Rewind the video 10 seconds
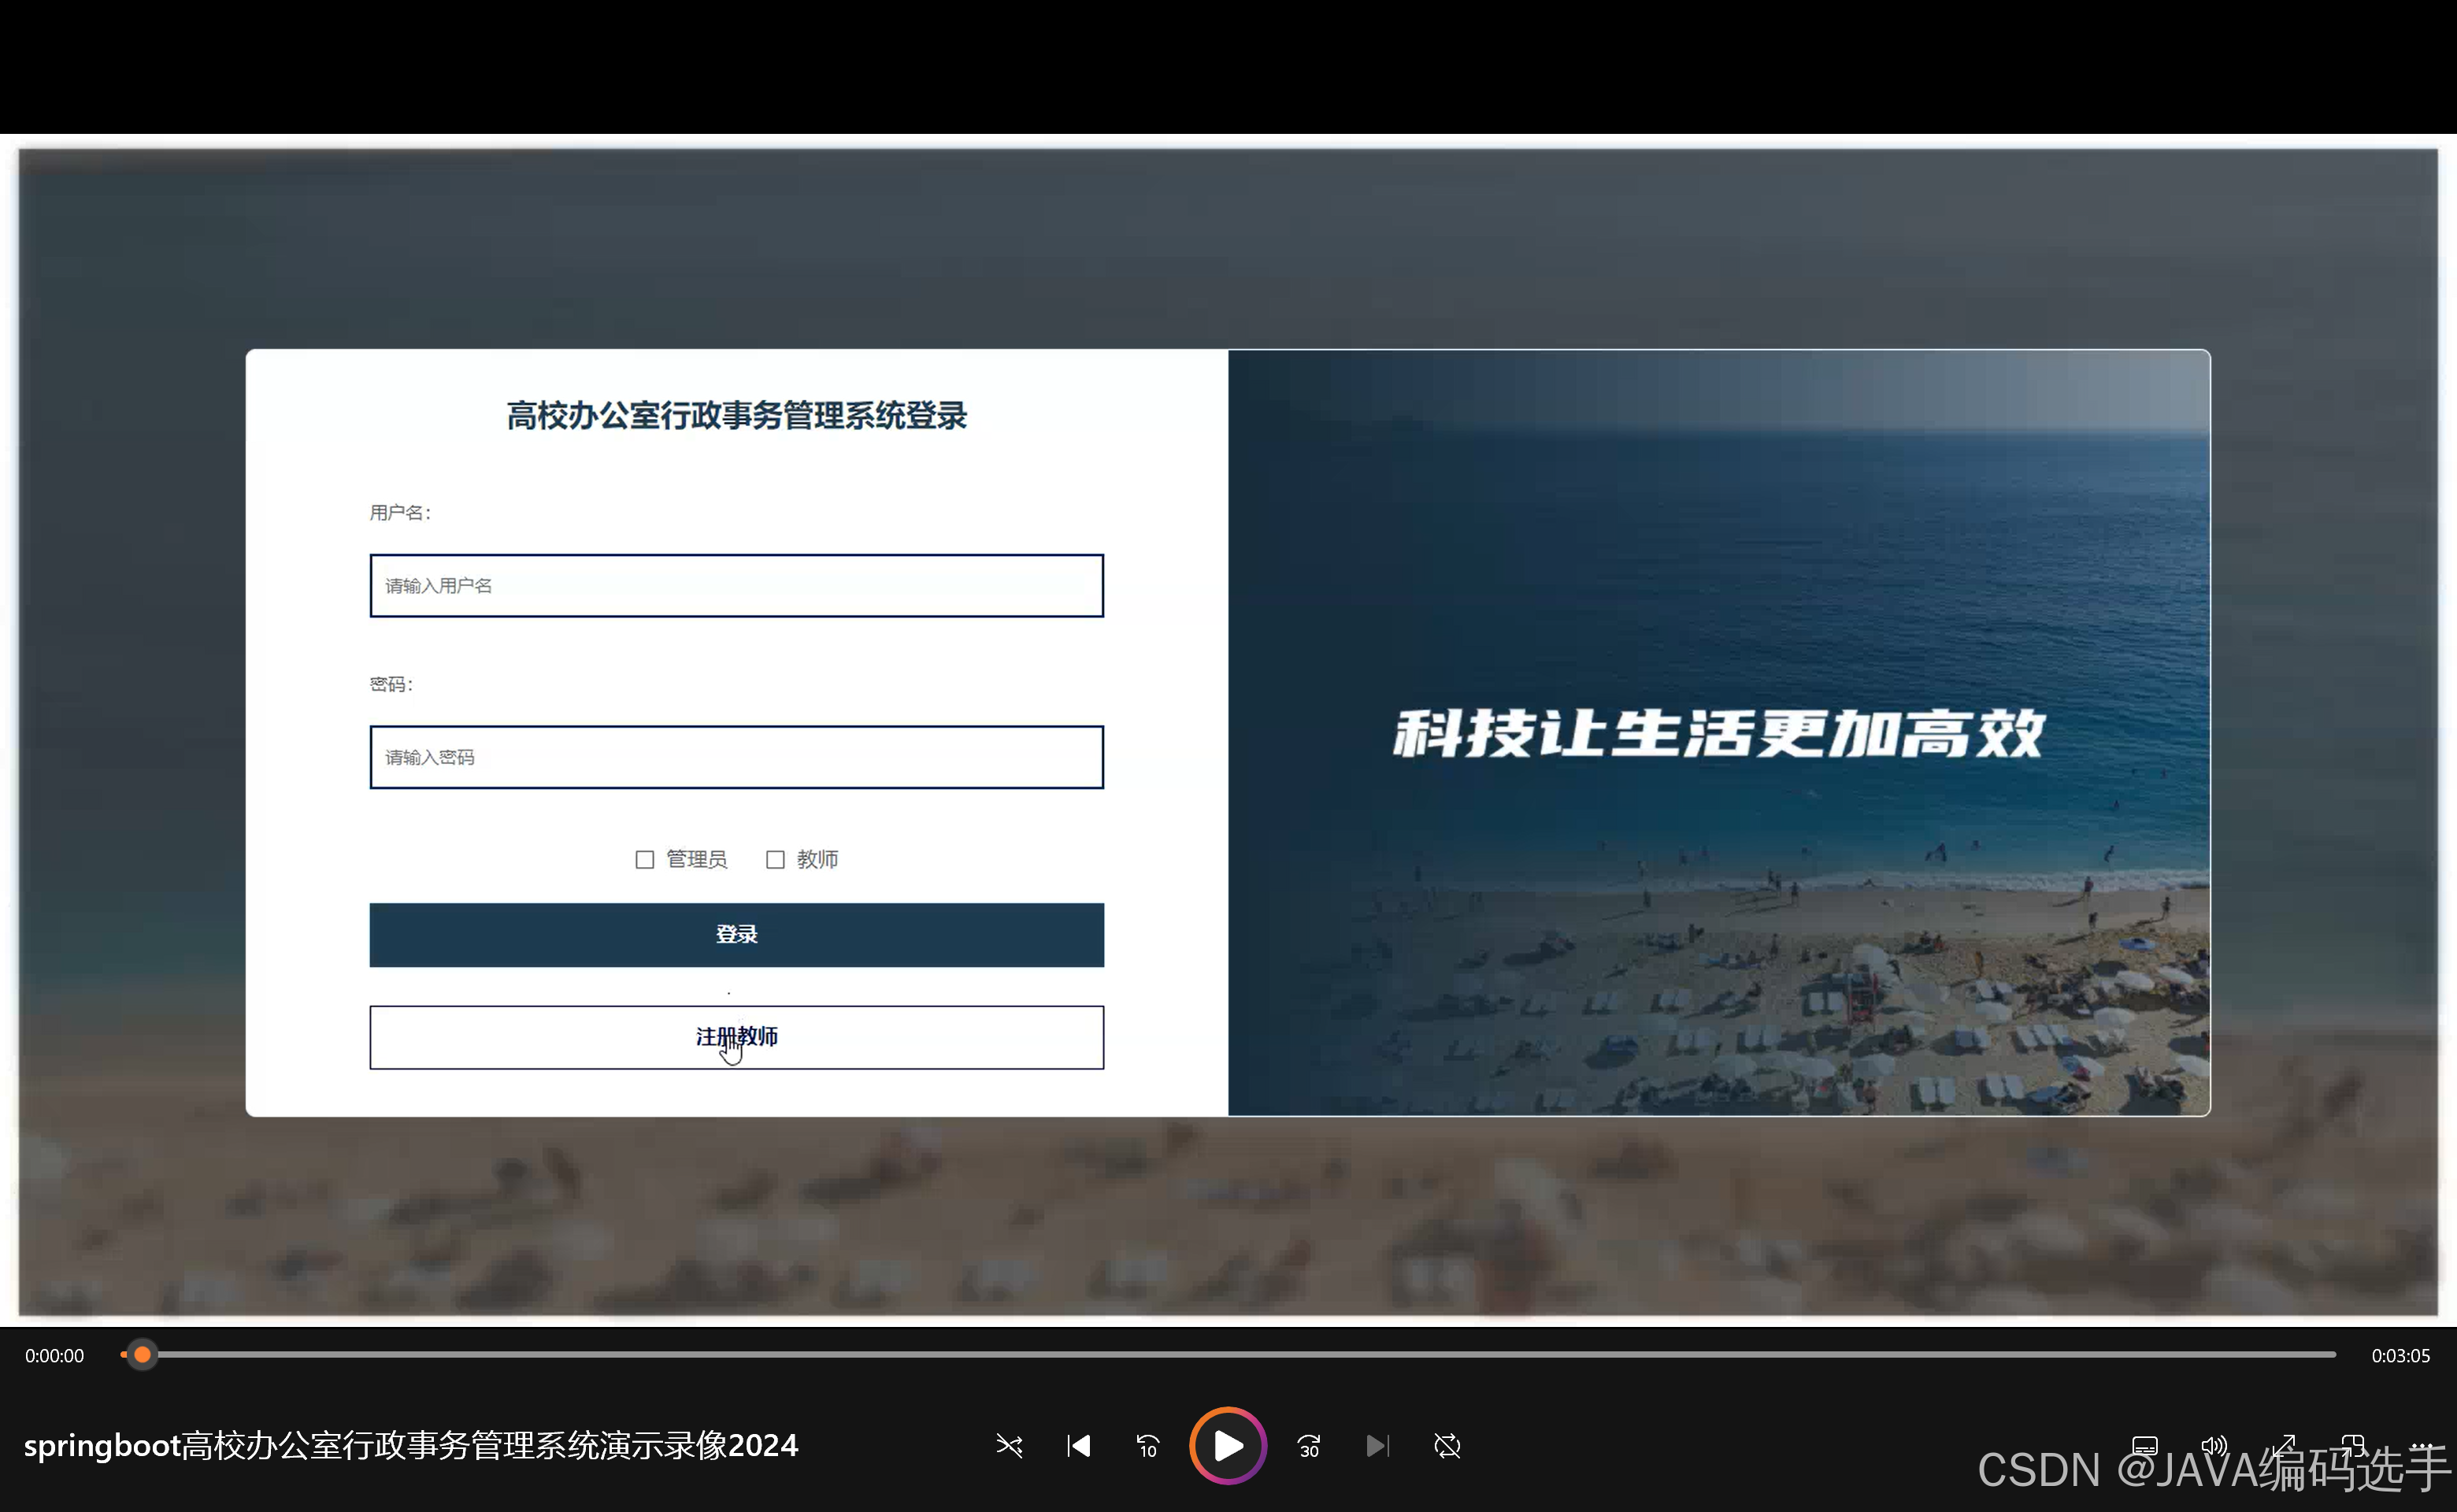Screen dimensions: 2457x1512 click(x=1147, y=1446)
